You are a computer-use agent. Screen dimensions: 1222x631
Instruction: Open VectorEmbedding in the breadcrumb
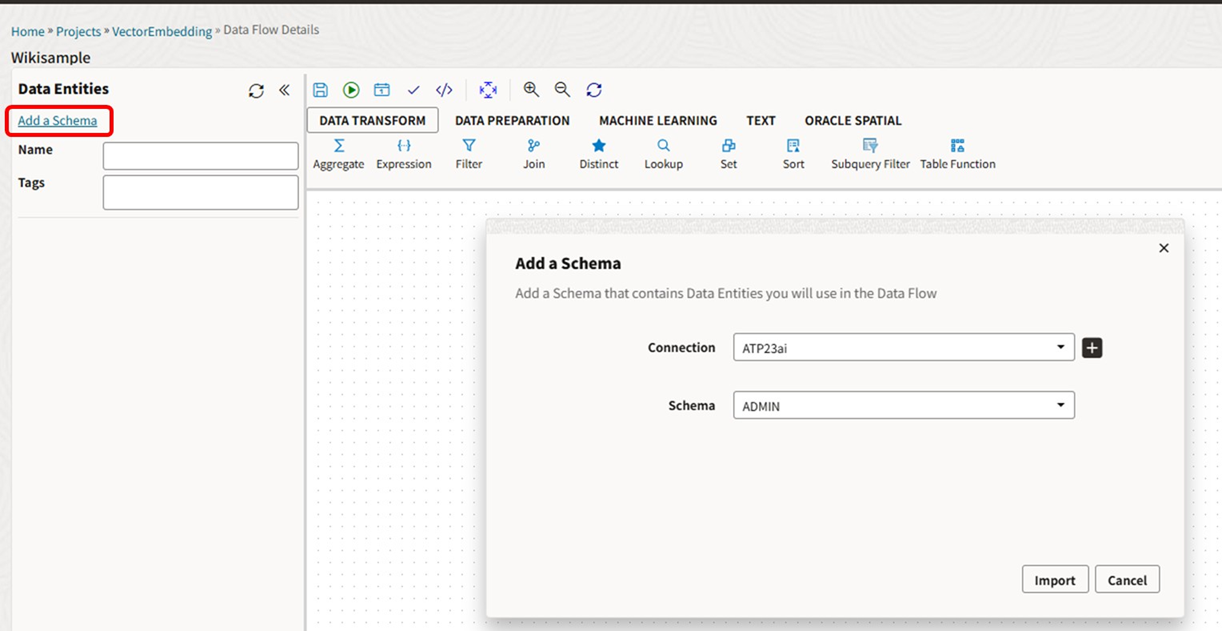[162, 31]
